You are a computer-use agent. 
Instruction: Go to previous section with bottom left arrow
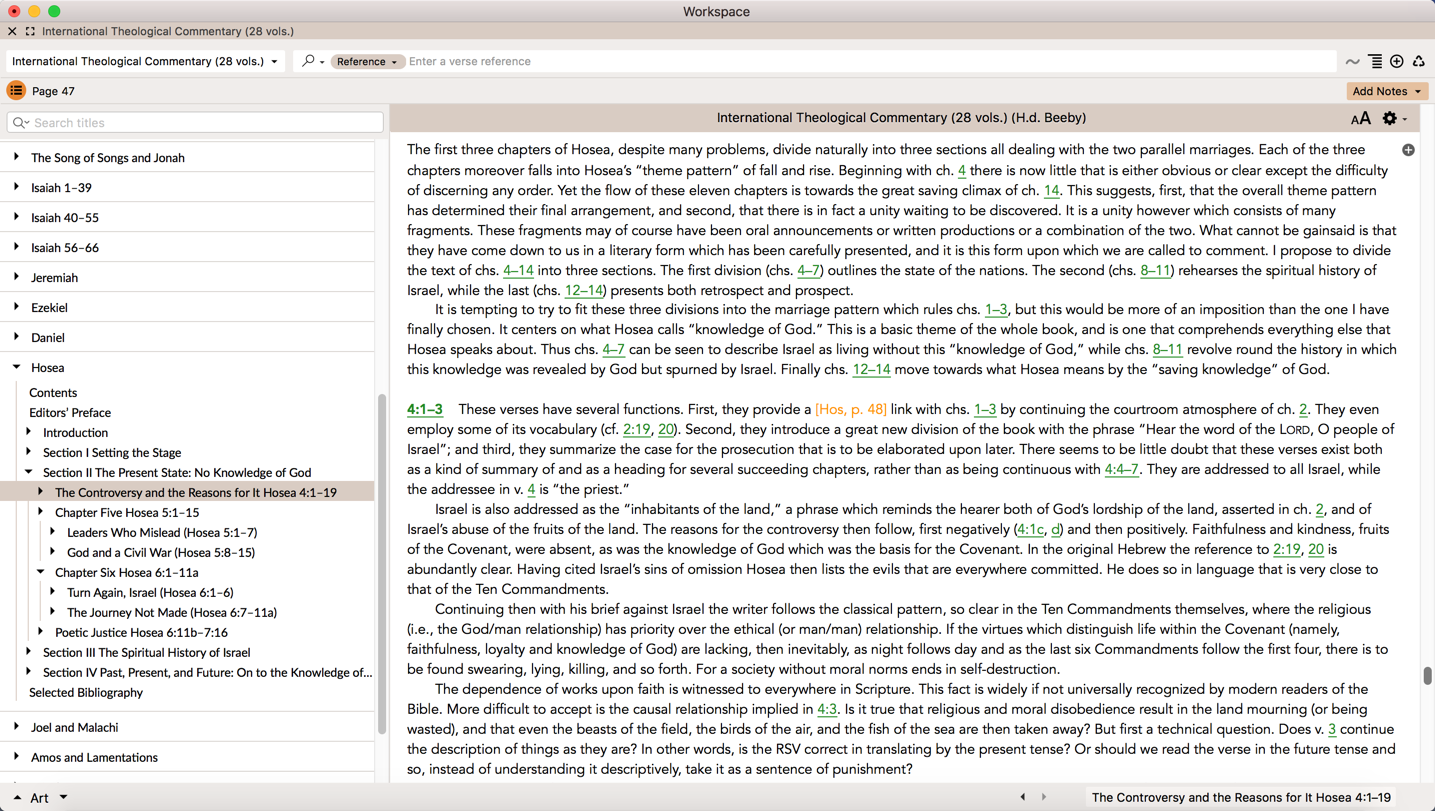click(x=1022, y=797)
